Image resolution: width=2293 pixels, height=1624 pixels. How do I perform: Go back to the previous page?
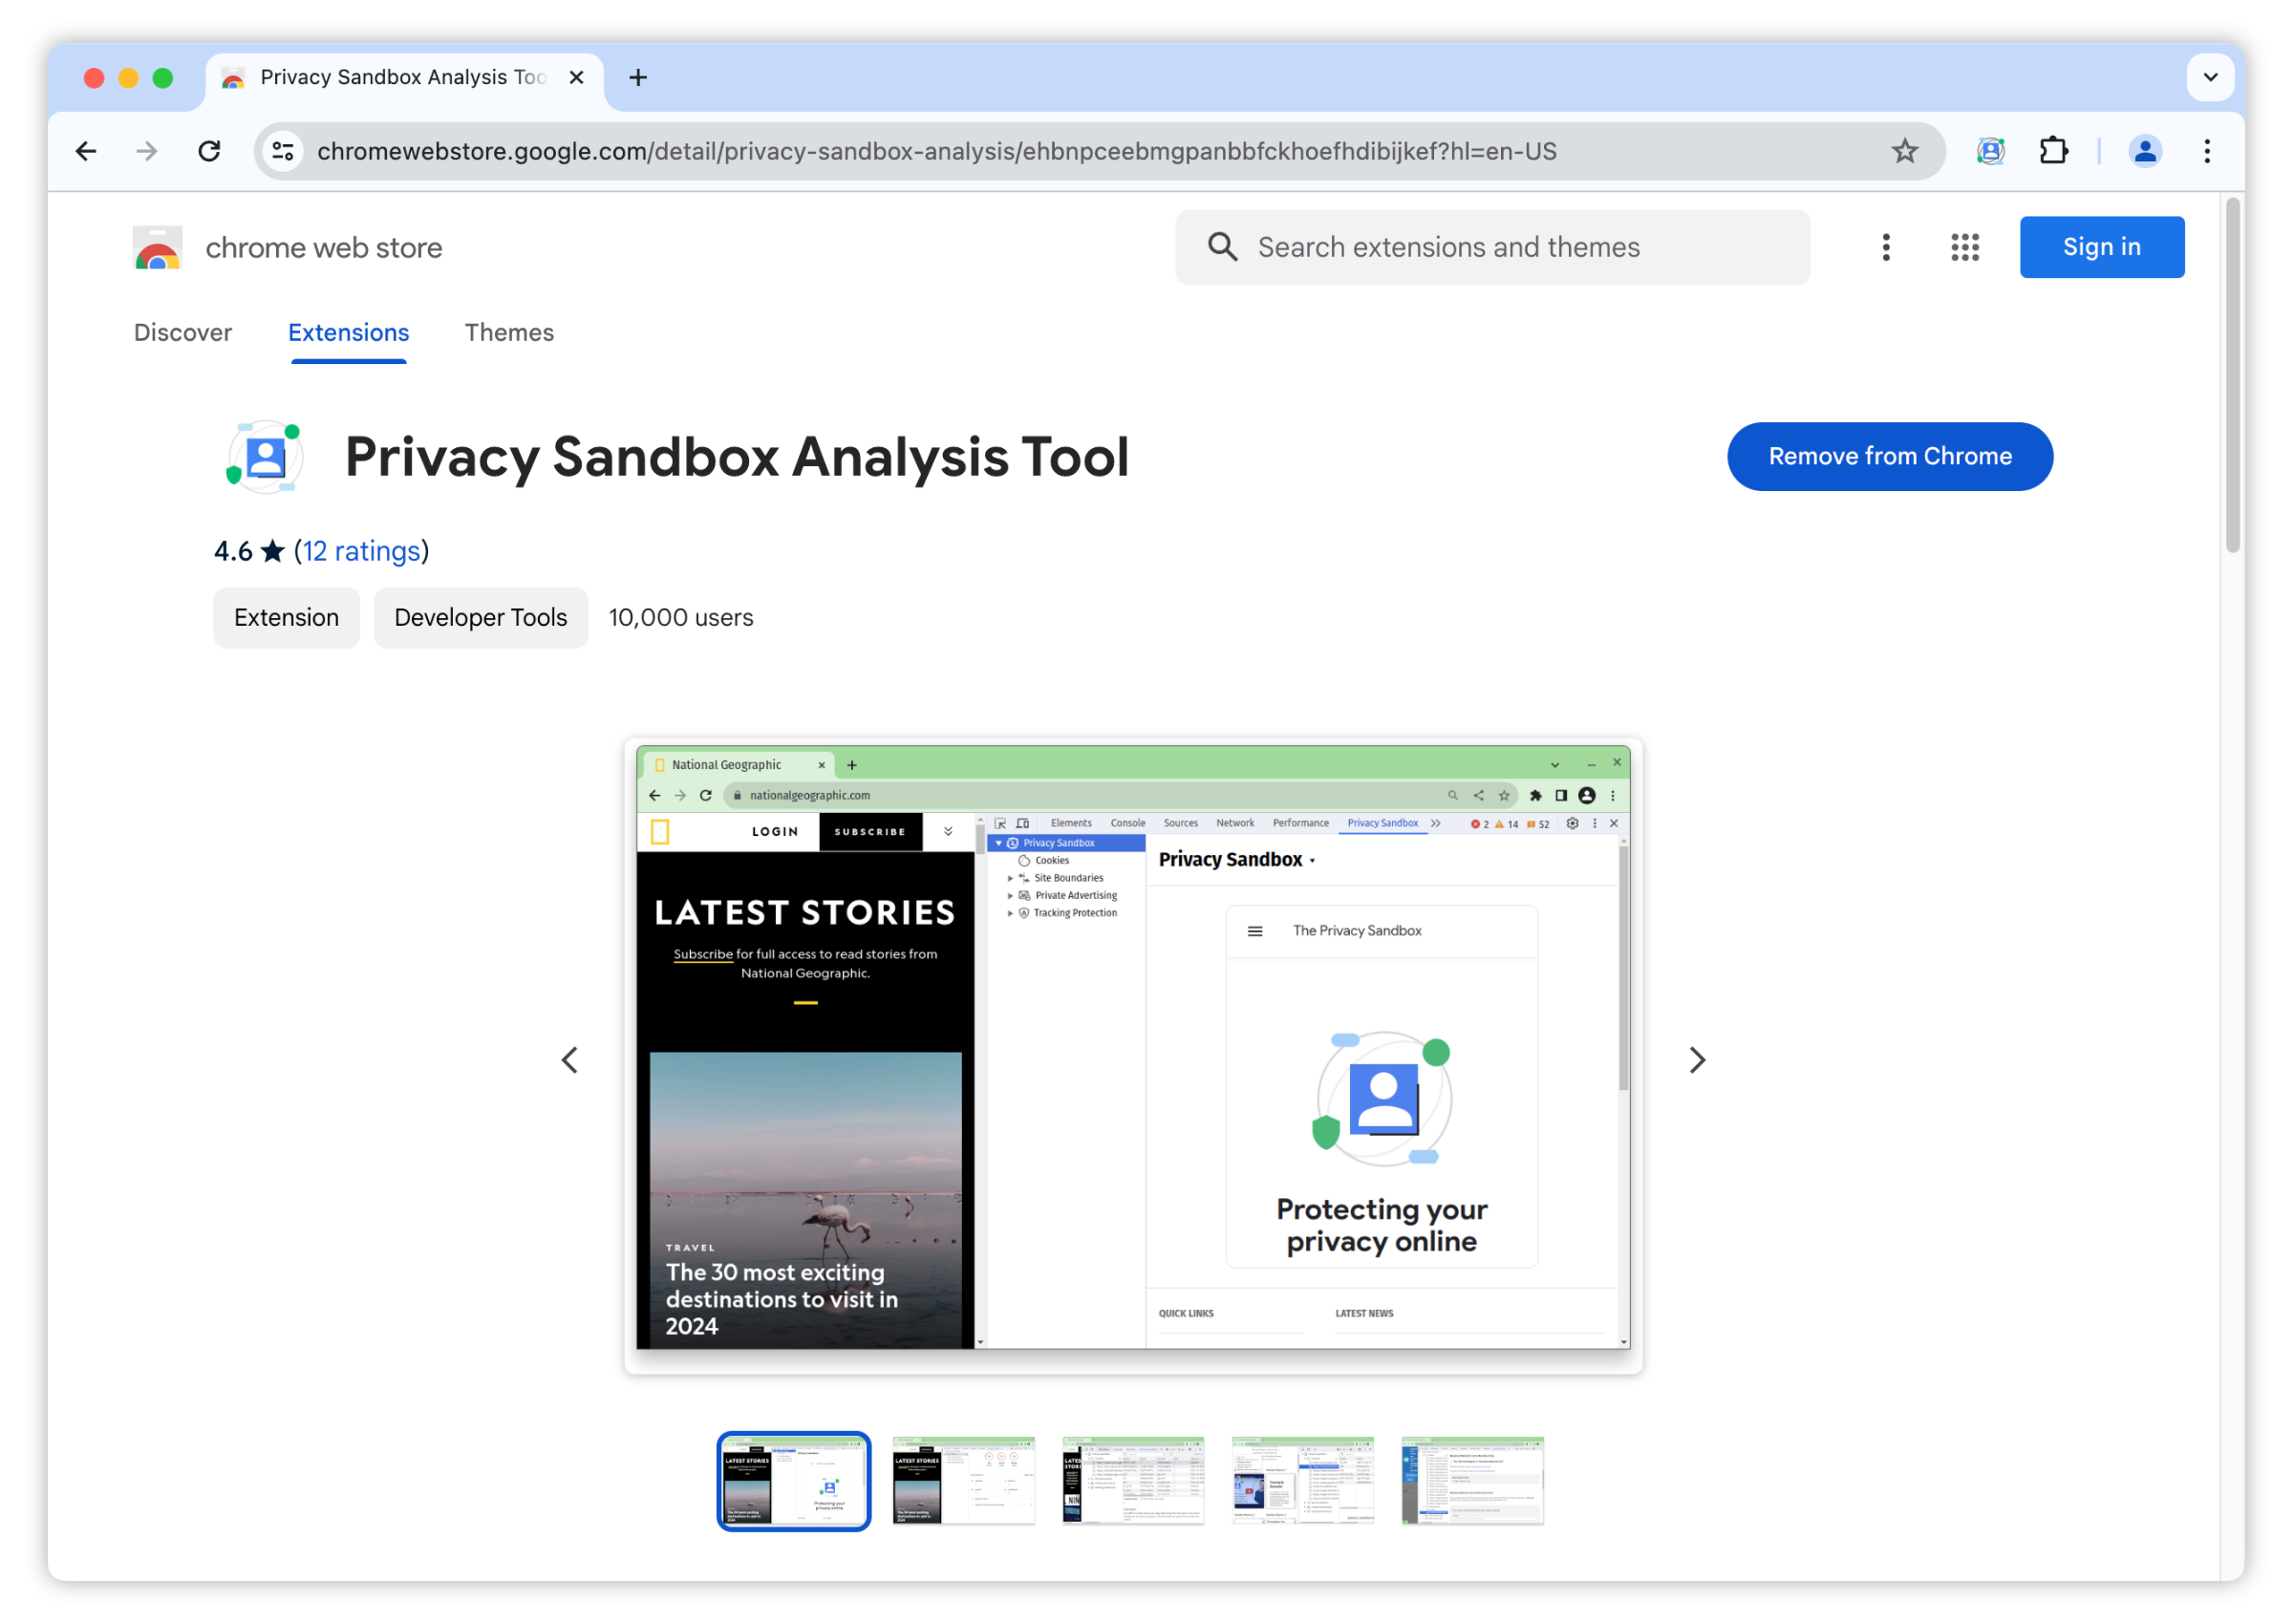(86, 151)
